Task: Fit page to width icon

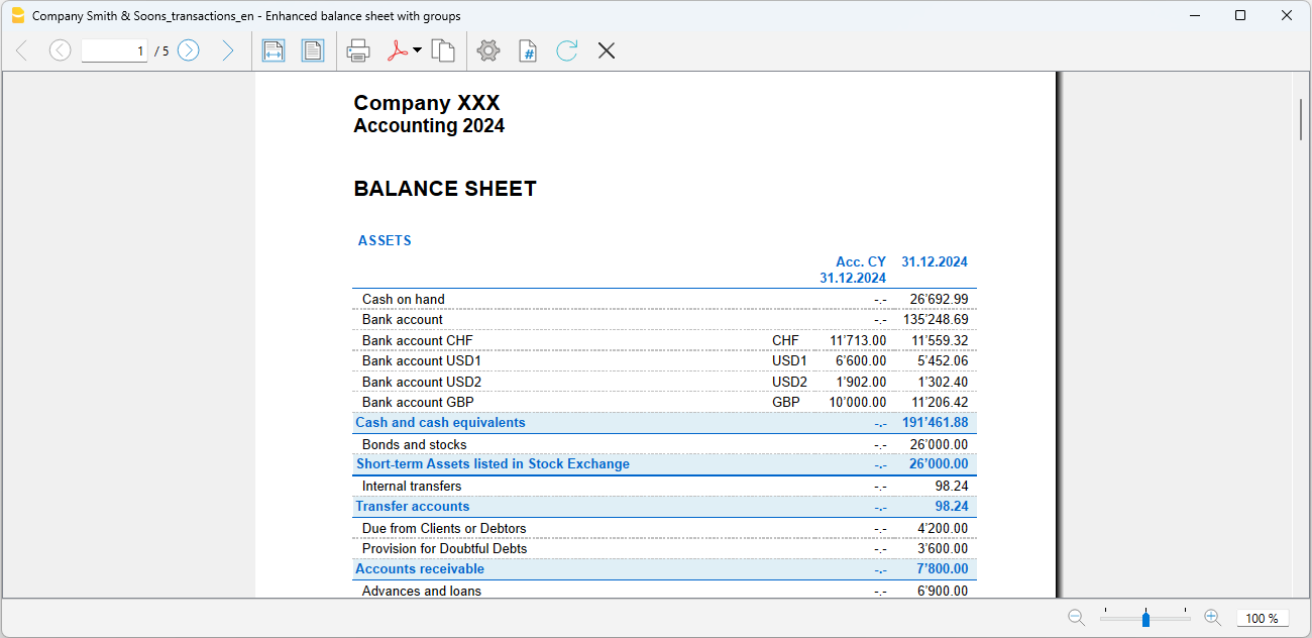Action: pyautogui.click(x=273, y=50)
